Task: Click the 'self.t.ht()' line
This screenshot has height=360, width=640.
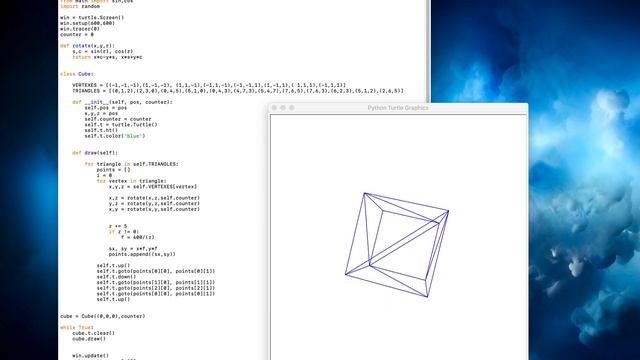Action: pyautogui.click(x=101, y=131)
